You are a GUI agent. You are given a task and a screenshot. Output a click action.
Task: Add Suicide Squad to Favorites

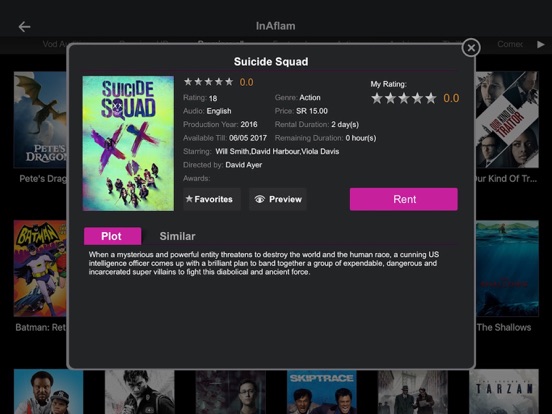212,199
